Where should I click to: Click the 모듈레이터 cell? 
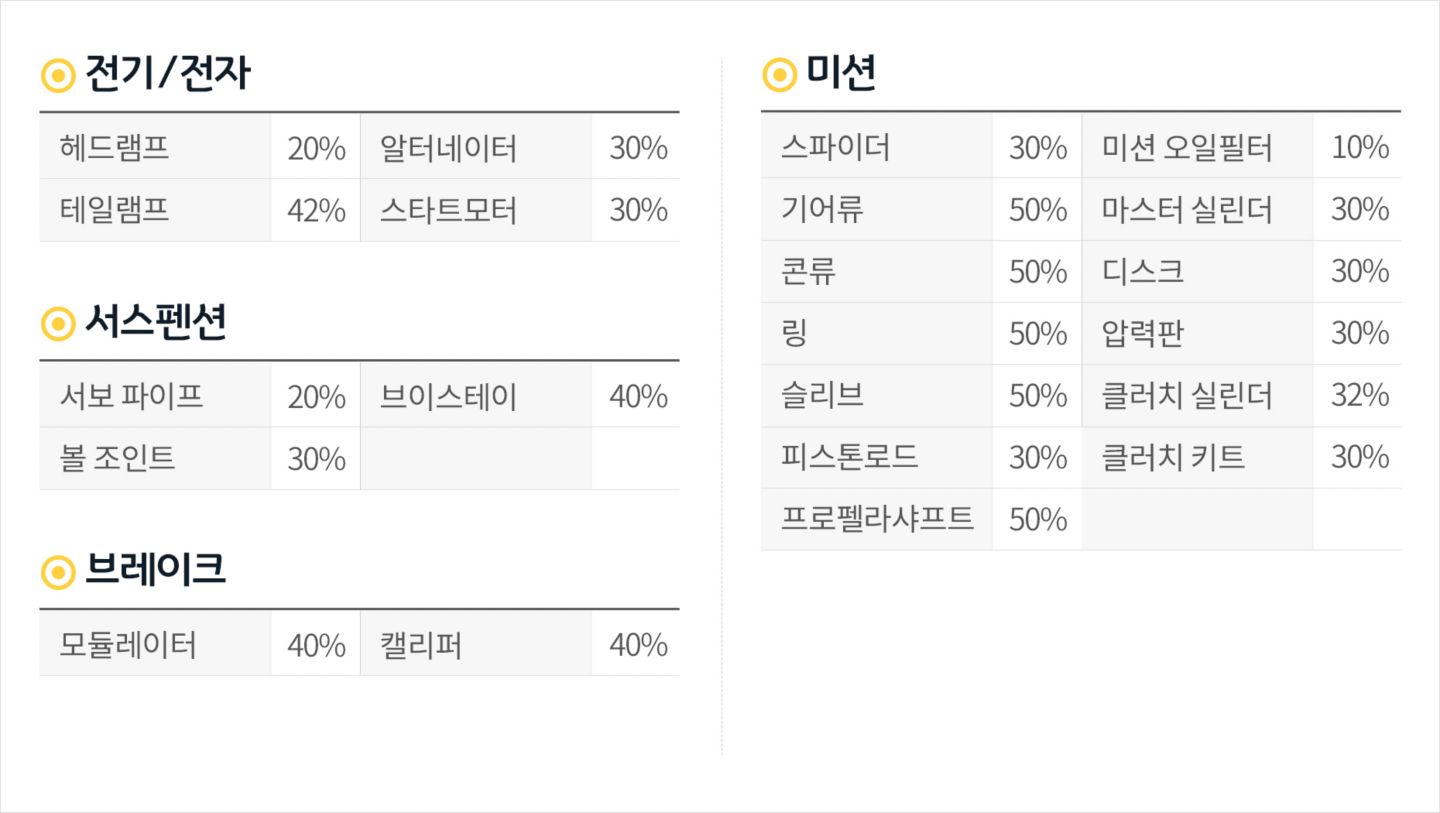tap(127, 644)
